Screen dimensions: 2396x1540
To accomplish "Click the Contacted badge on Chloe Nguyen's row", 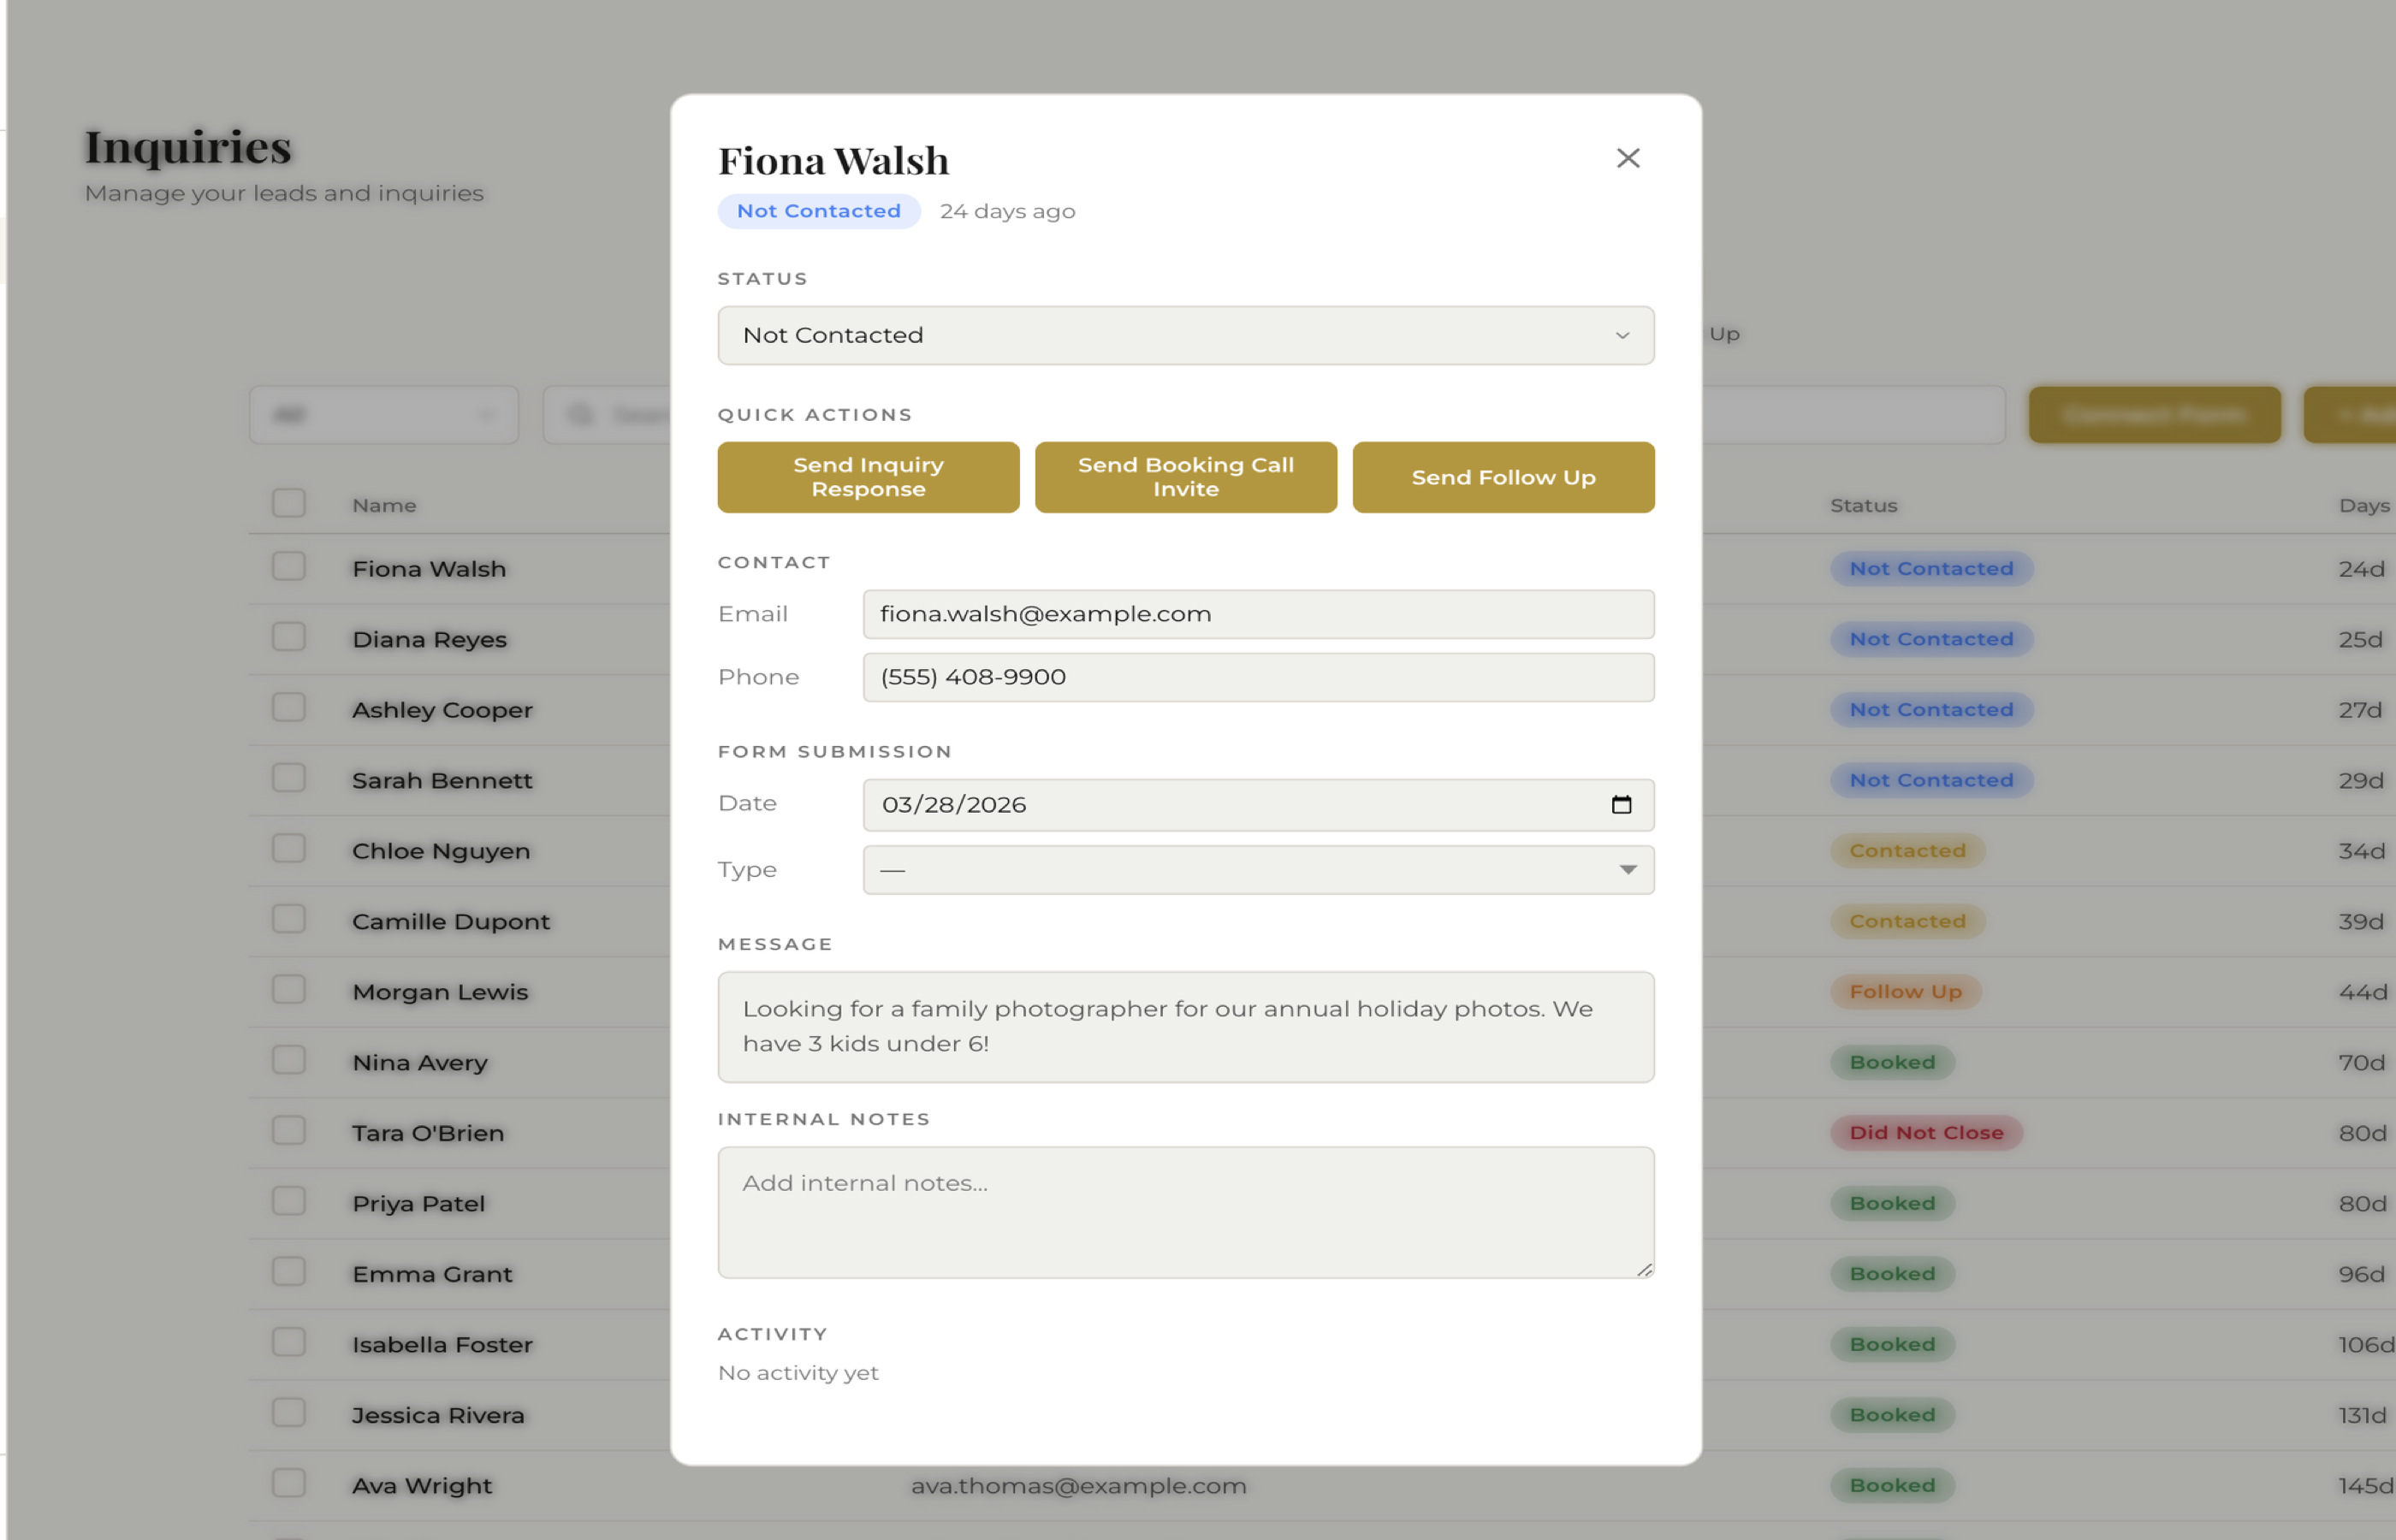I will pos(1907,850).
